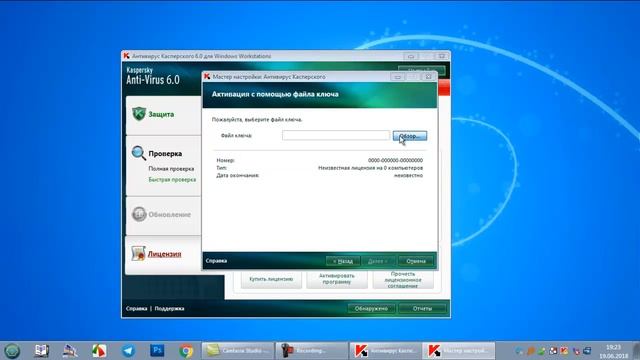The image size is (640, 360).
Task: Open the taskbar icon next to the book
Action: click(x=70, y=351)
